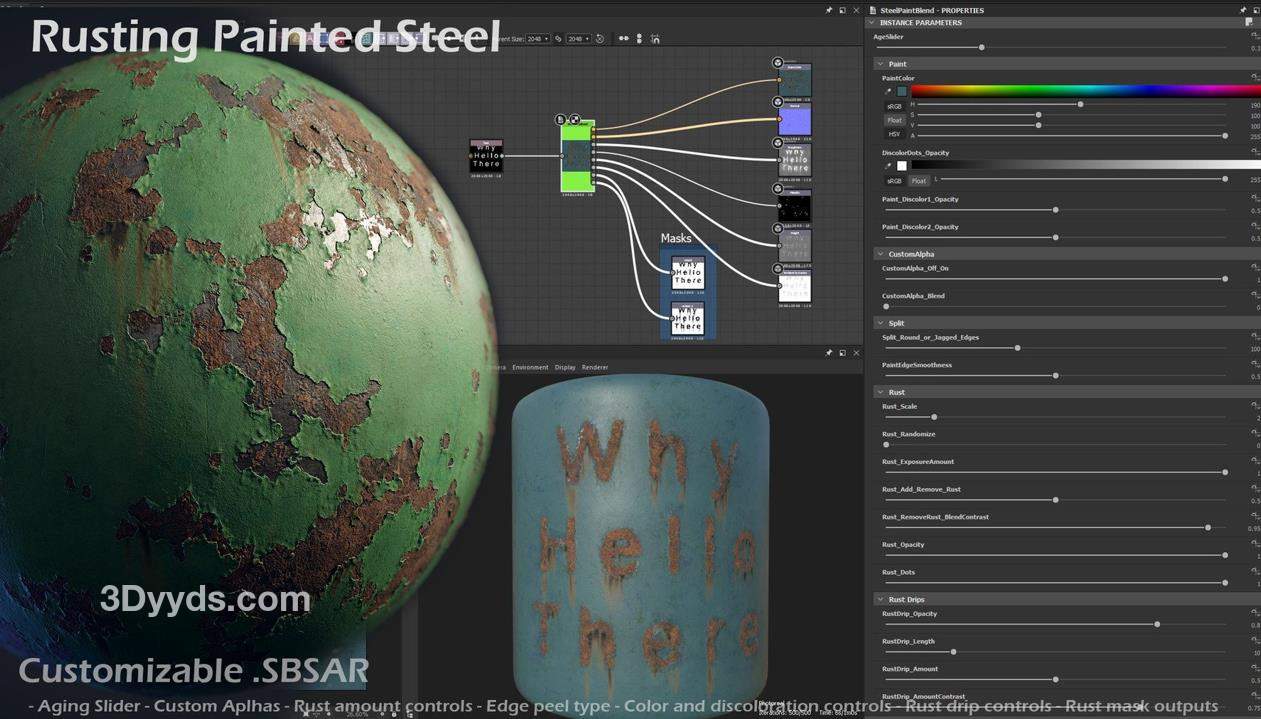Image resolution: width=1261 pixels, height=719 pixels.
Task: Open the first 2048 size dropdown
Action: pyautogui.click(x=538, y=39)
